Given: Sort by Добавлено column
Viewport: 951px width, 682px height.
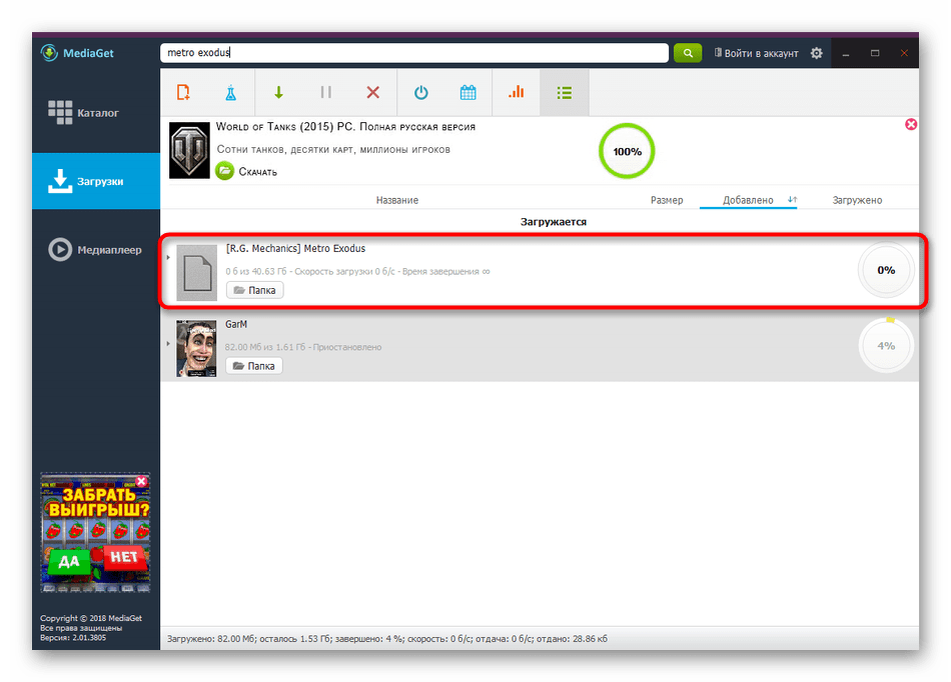Looking at the screenshot, I should 748,200.
